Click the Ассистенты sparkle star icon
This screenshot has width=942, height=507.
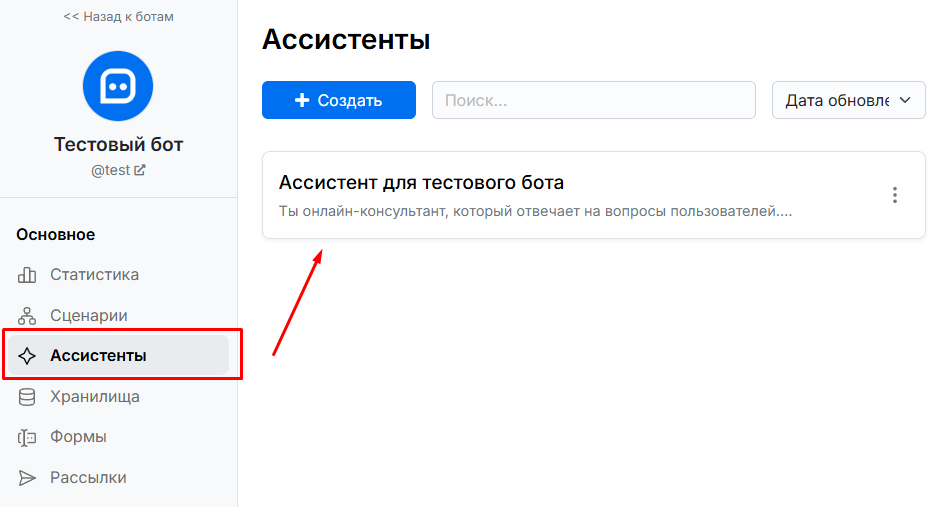pyautogui.click(x=26, y=356)
